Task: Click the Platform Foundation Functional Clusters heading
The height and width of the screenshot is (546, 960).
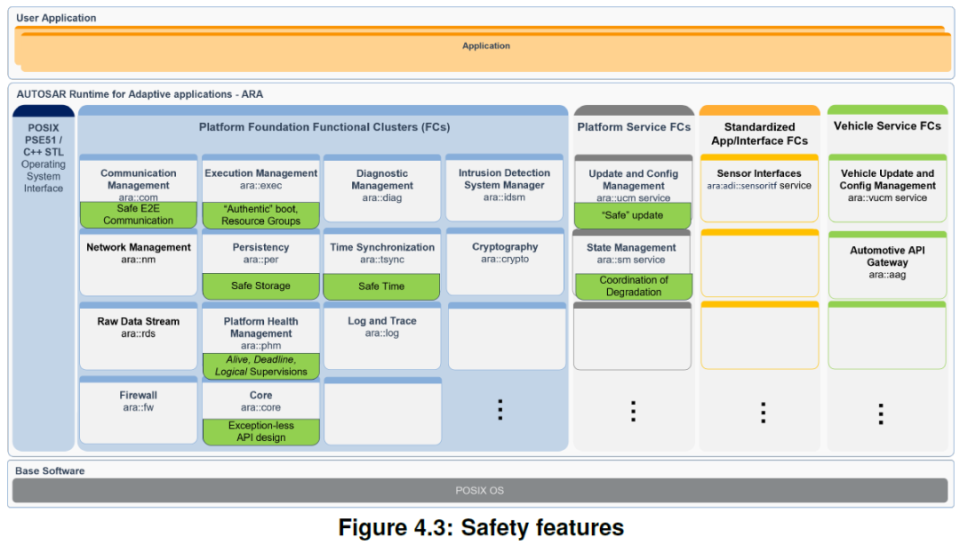Action: (324, 127)
